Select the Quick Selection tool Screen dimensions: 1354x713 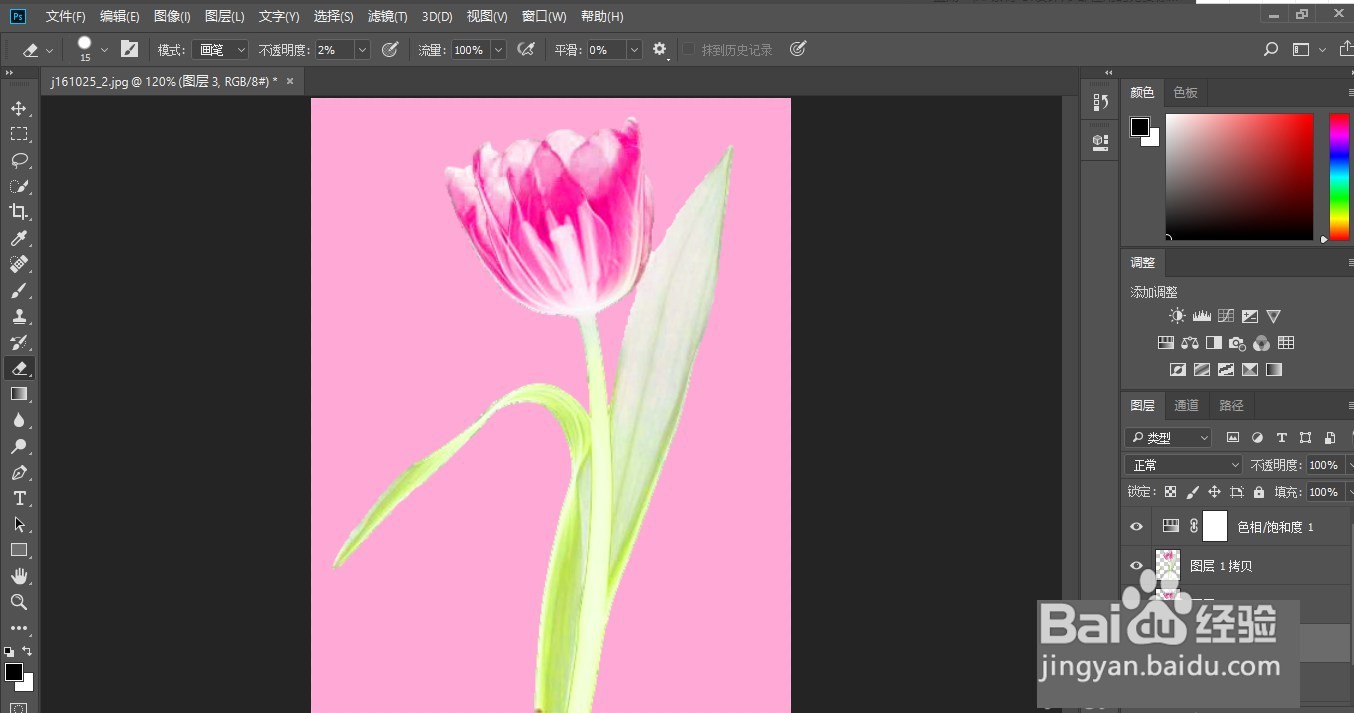[x=19, y=186]
